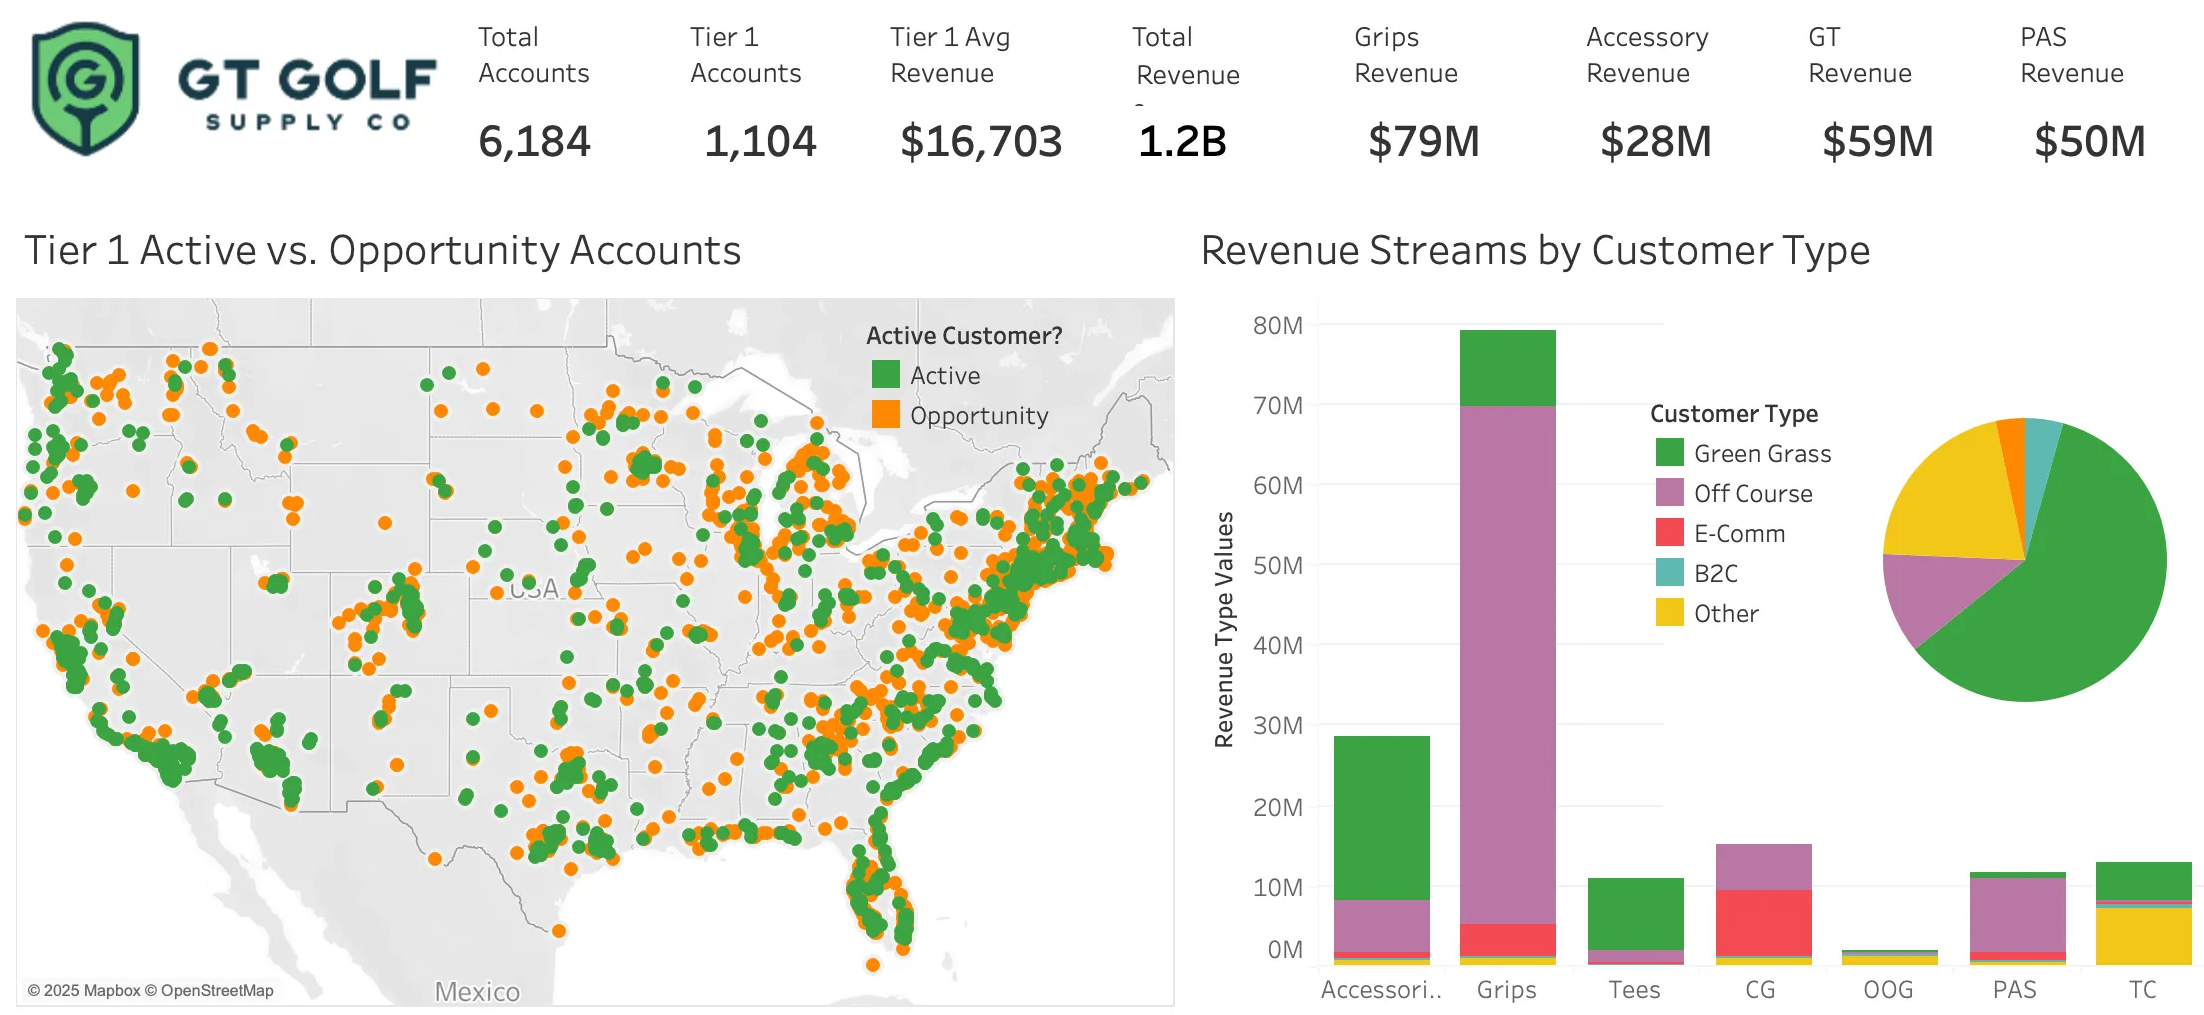Select the red E-Comm segment in CG bar
This screenshot has height=1015, width=2204.
tap(1763, 922)
